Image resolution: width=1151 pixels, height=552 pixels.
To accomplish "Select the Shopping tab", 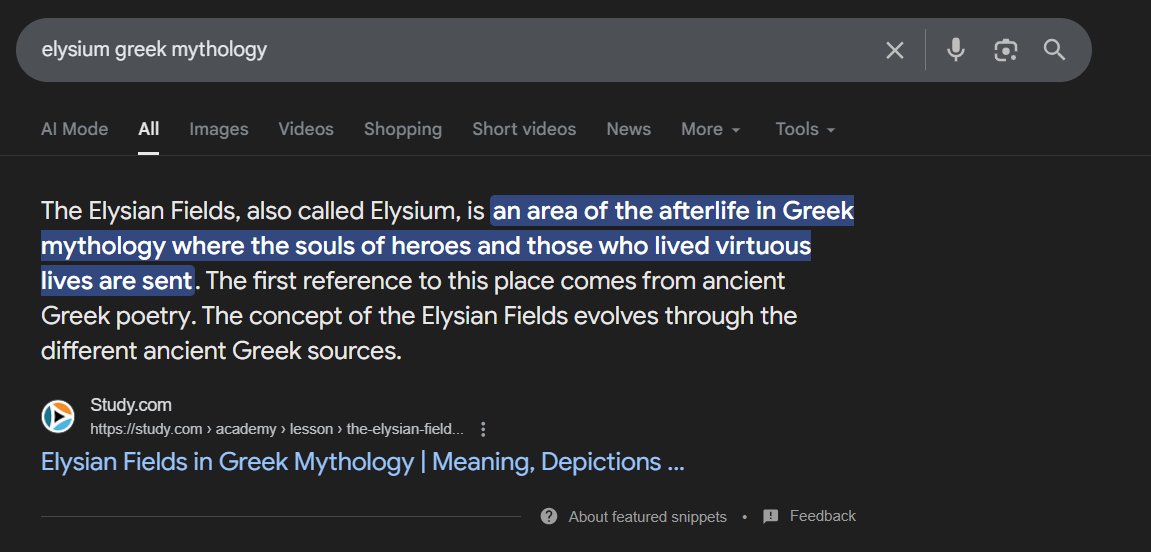I will coord(403,129).
